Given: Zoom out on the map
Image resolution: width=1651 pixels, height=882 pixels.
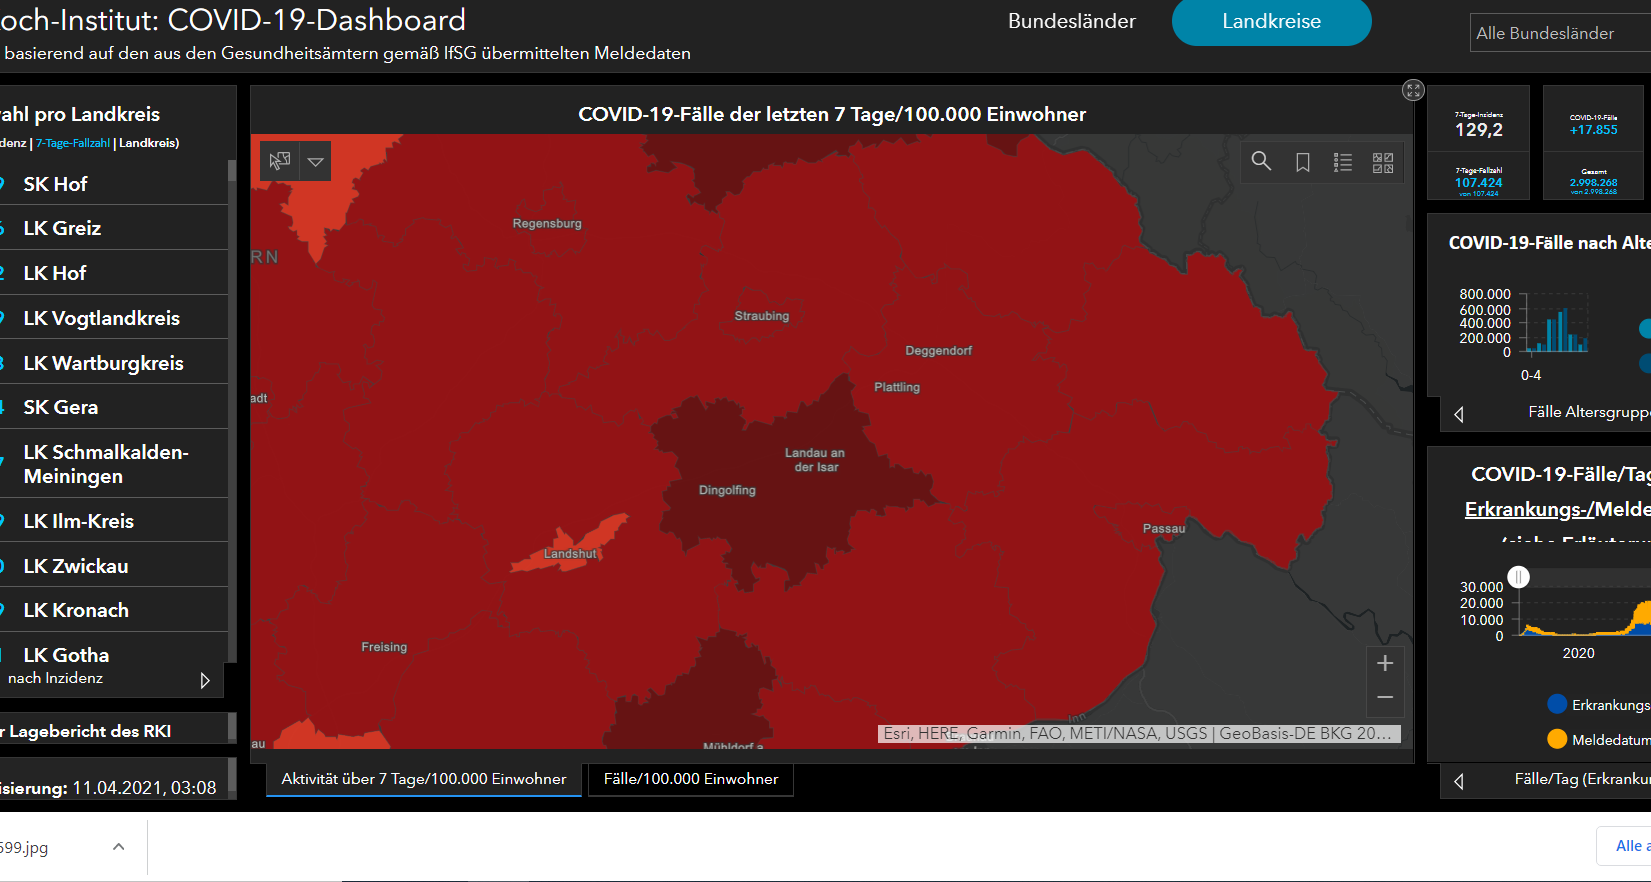Looking at the screenshot, I should [x=1385, y=697].
